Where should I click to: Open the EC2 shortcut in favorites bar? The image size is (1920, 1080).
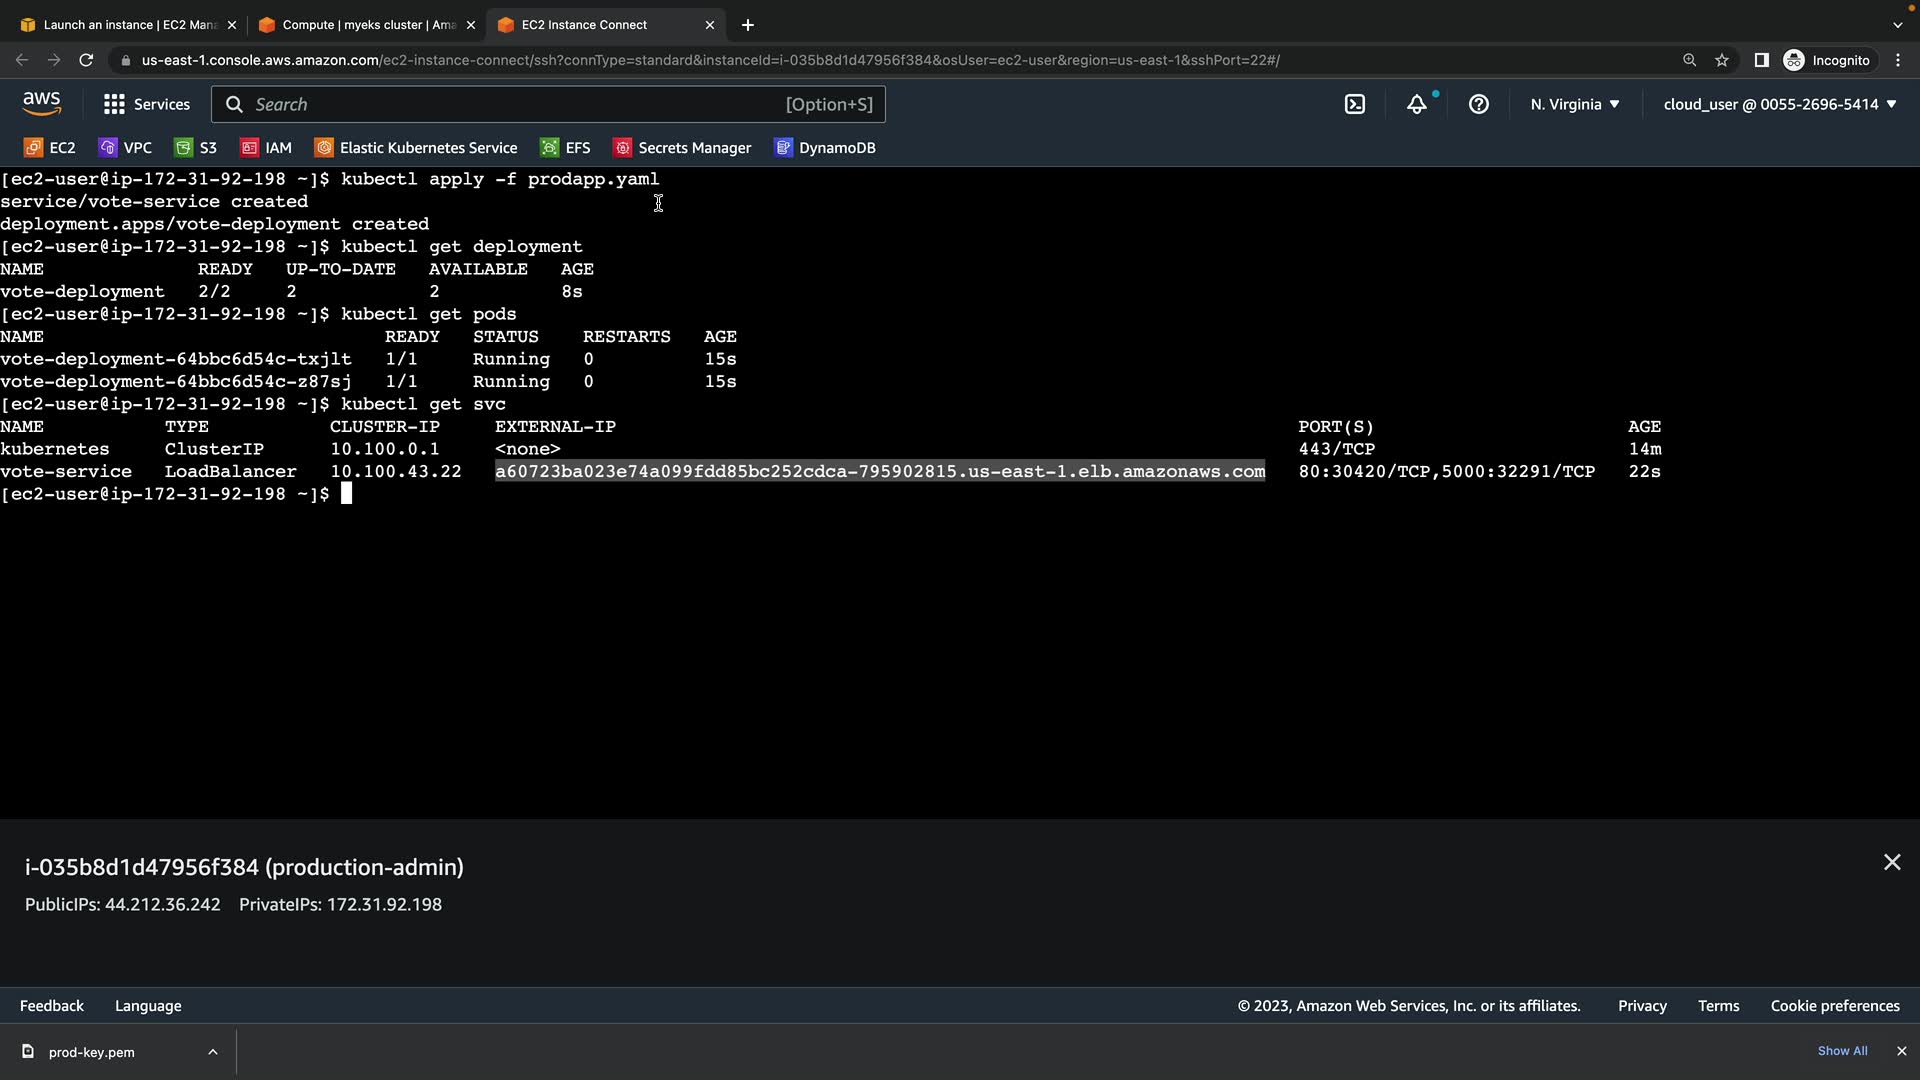tap(50, 148)
